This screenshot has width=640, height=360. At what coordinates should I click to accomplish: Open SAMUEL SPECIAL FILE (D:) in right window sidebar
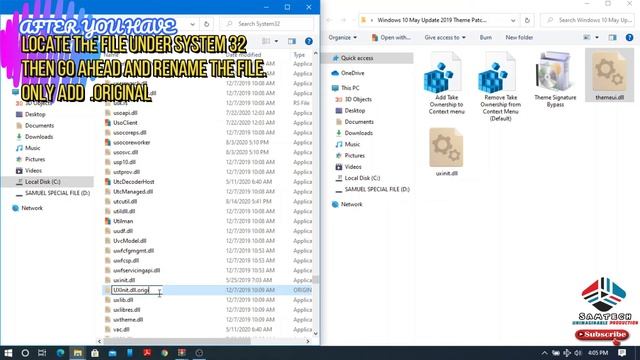(x=377, y=189)
